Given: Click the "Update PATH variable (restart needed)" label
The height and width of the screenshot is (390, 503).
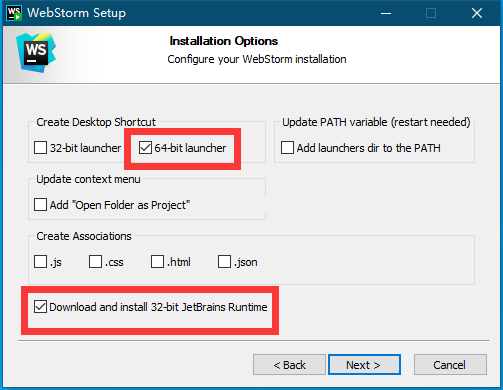Looking at the screenshot, I should point(376,122).
